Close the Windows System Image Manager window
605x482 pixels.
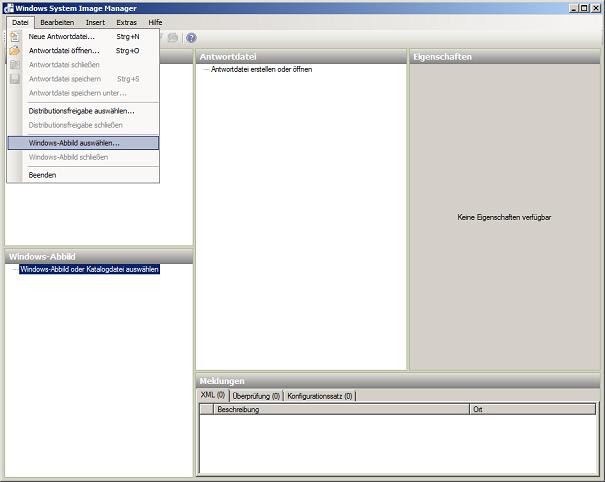[595, 8]
